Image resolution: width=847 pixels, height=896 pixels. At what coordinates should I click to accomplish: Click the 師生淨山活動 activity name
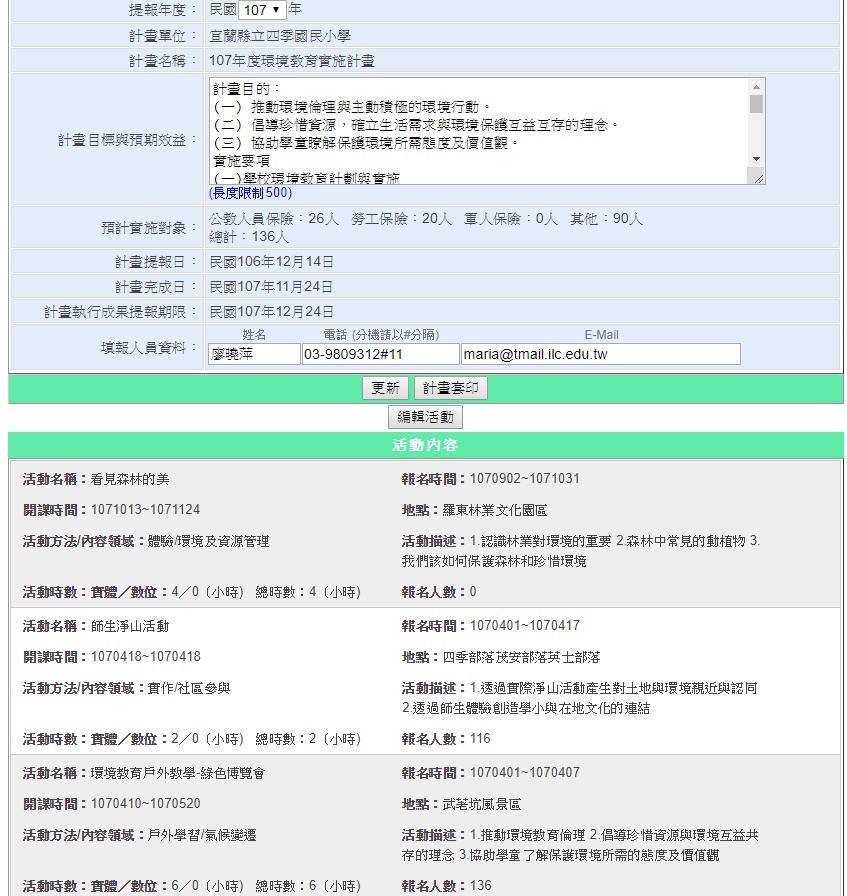(130, 626)
